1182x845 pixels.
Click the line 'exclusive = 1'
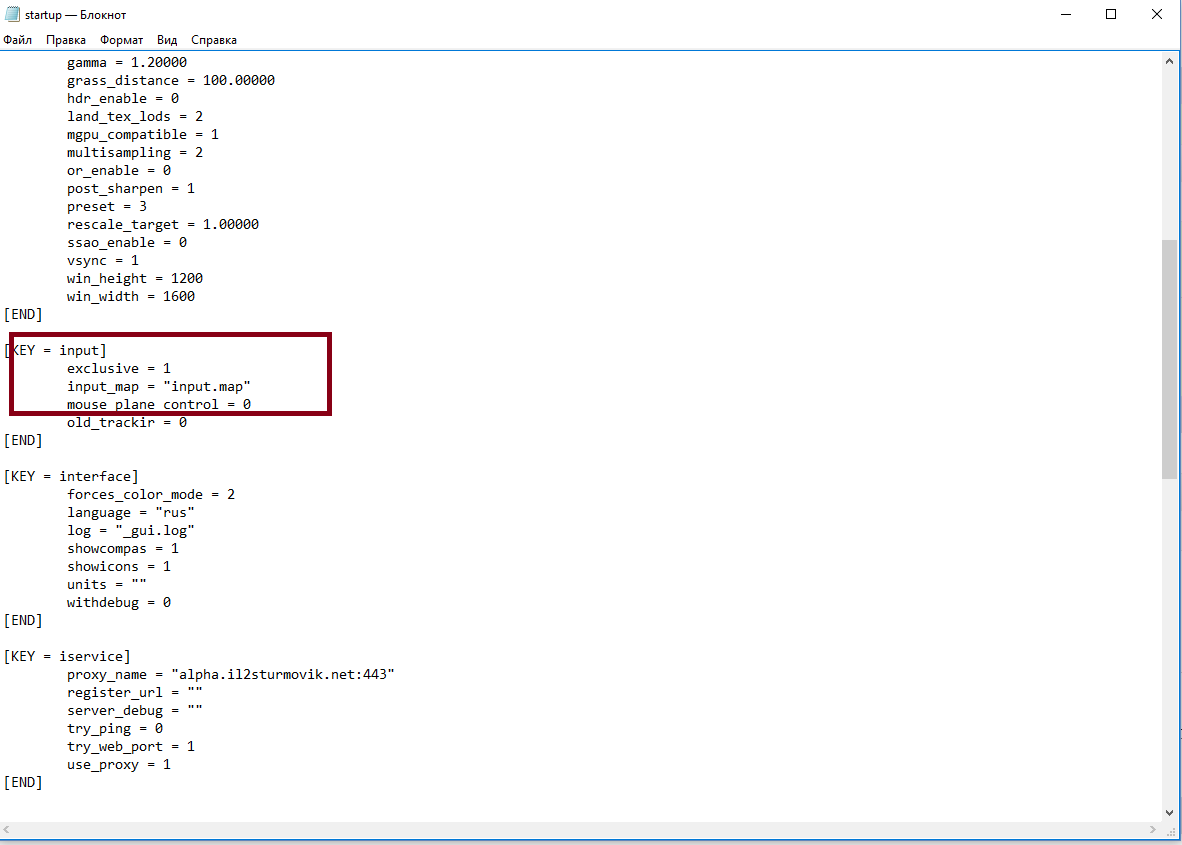click(119, 369)
